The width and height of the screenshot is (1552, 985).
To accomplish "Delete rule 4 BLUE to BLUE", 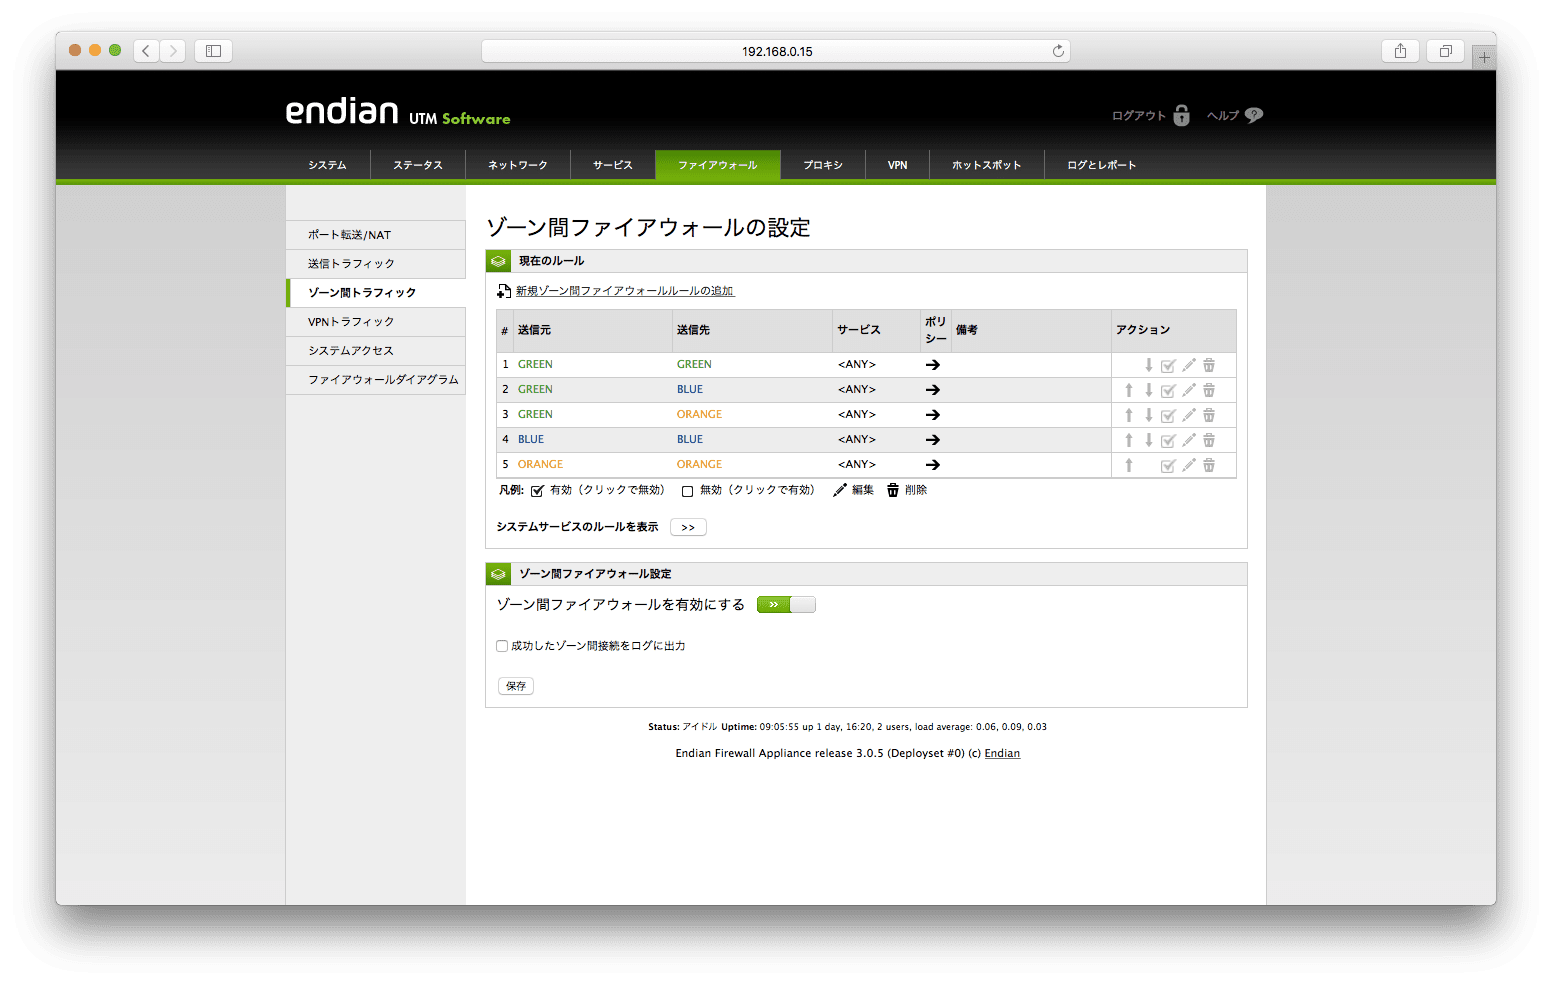I will [x=1209, y=440].
